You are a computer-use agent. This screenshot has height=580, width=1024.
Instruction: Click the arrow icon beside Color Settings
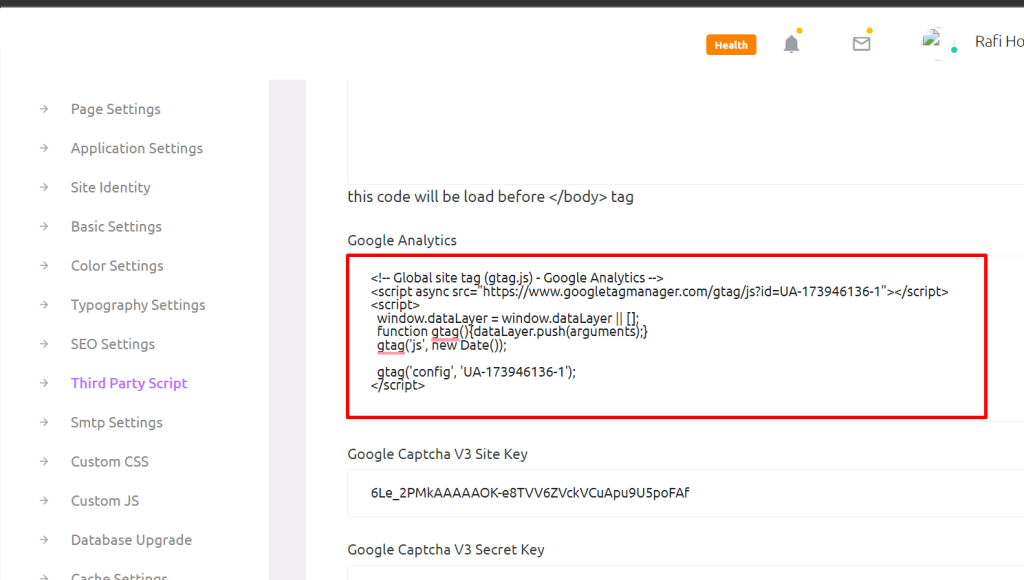44,265
